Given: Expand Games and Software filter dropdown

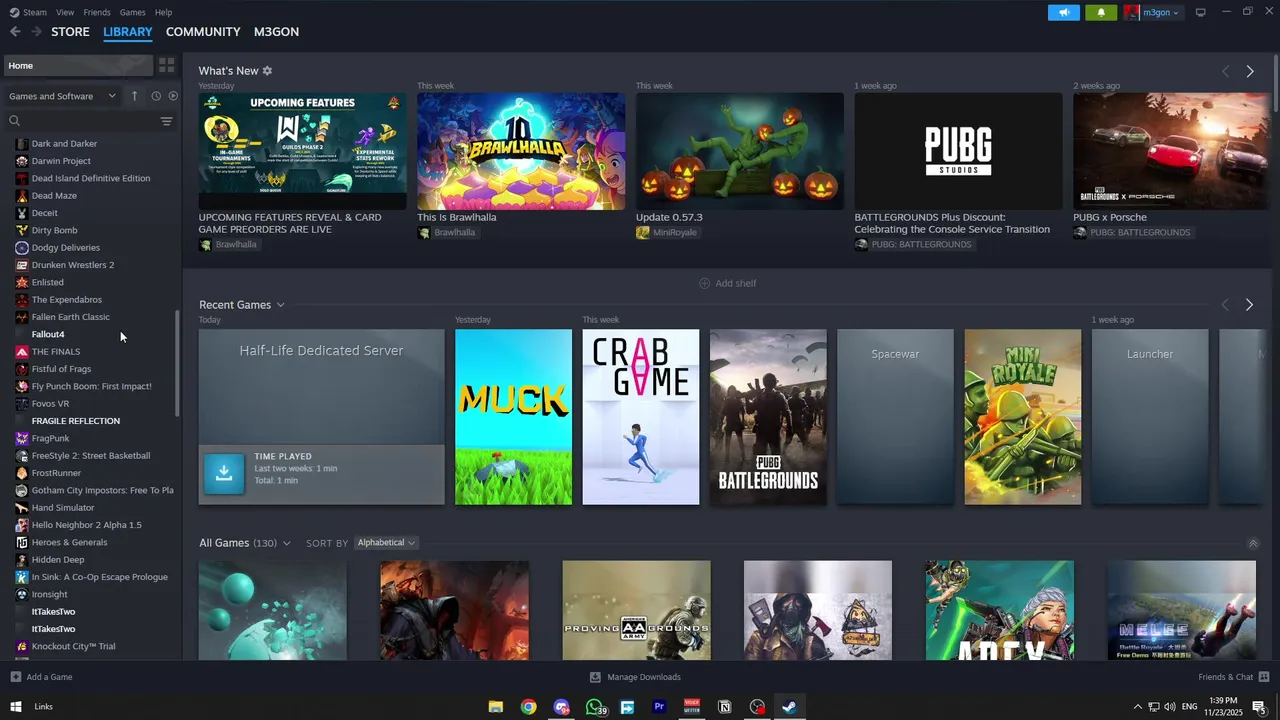Looking at the screenshot, I should point(62,96).
